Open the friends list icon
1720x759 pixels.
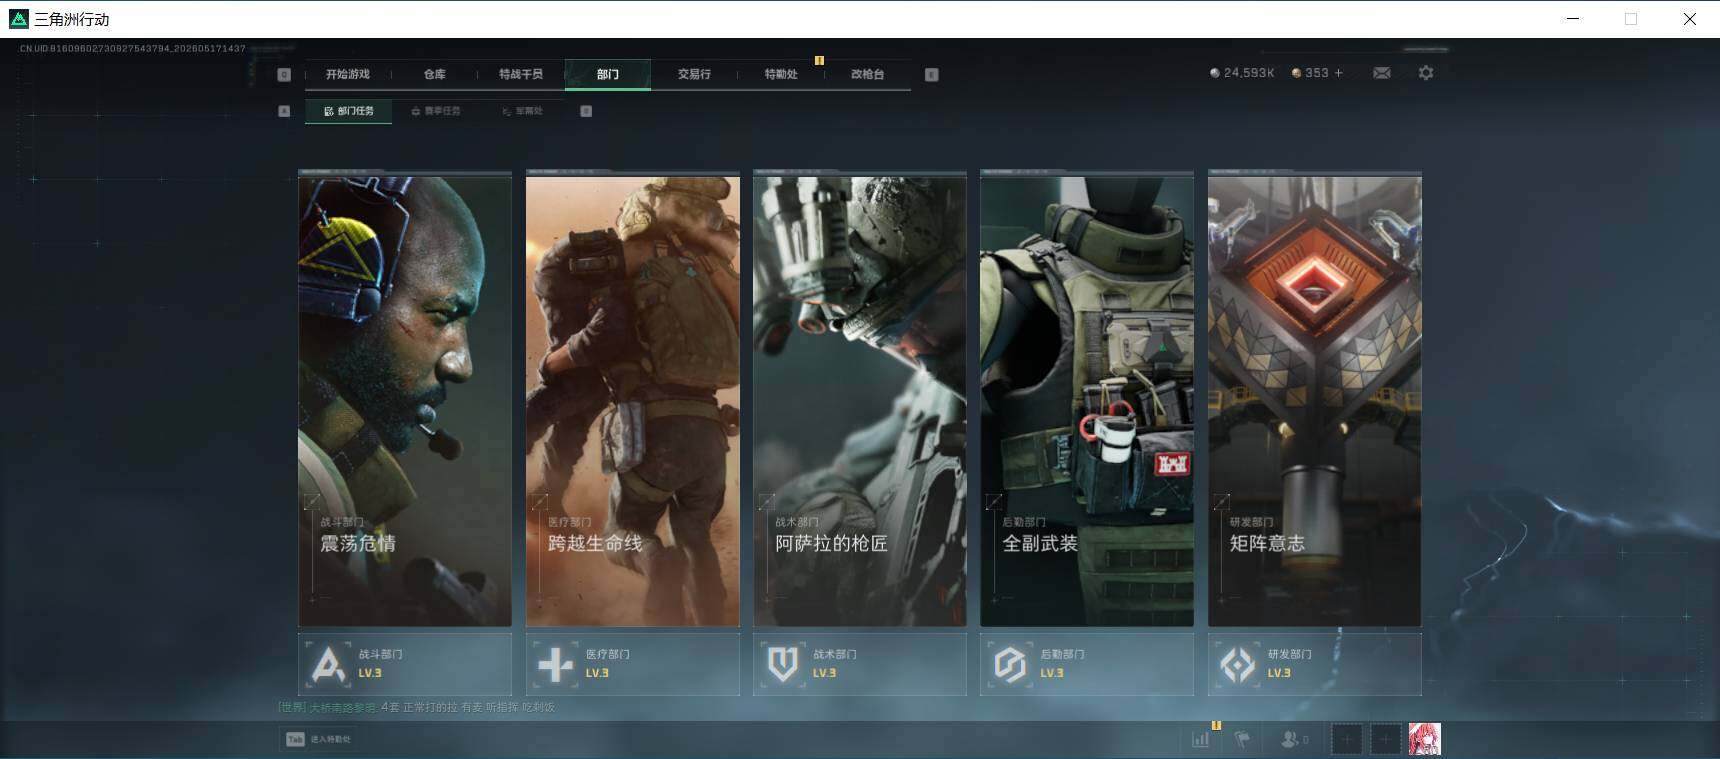[x=1294, y=739]
